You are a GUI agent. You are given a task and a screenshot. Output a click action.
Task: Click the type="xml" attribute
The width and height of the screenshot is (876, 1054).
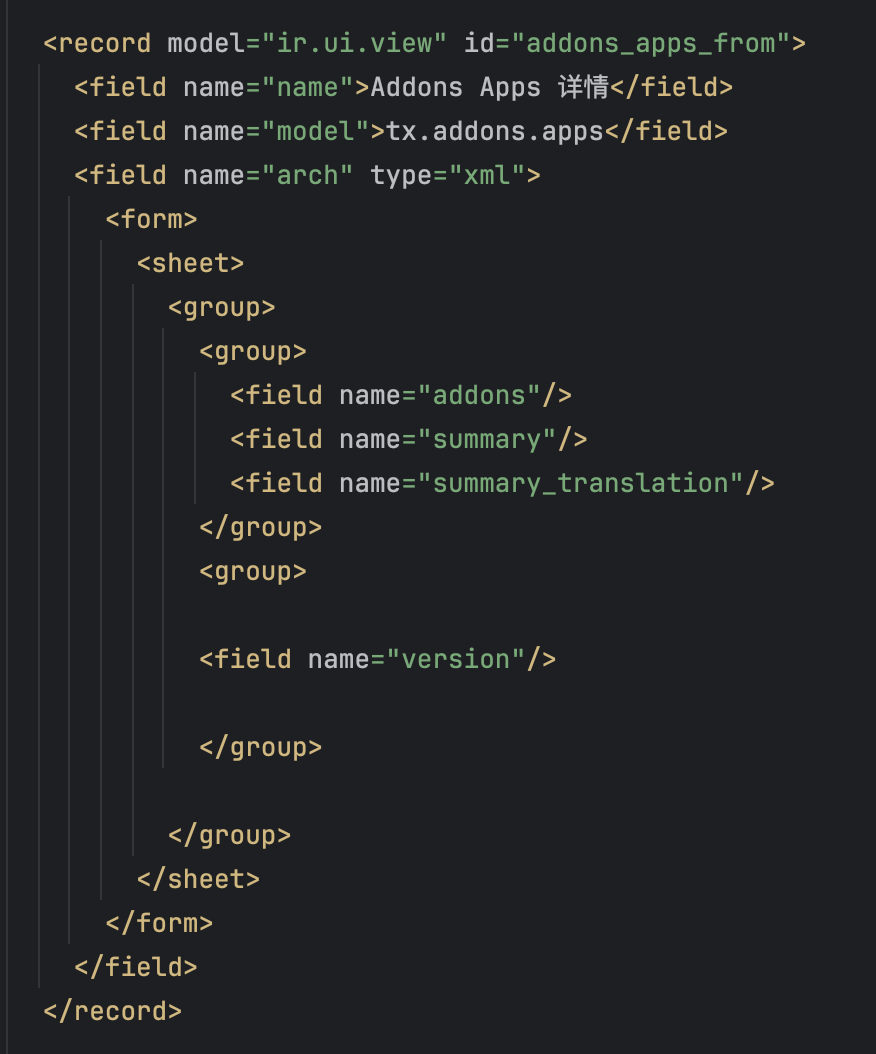(x=447, y=175)
